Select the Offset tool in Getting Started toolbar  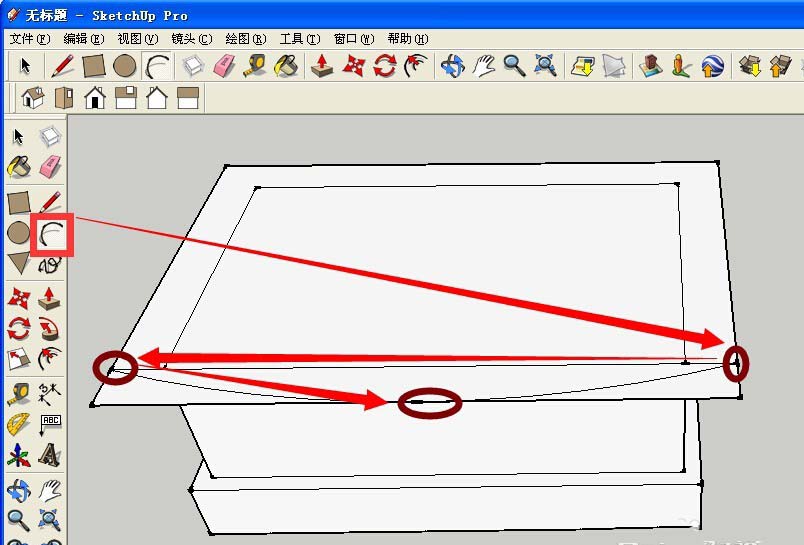(x=416, y=66)
